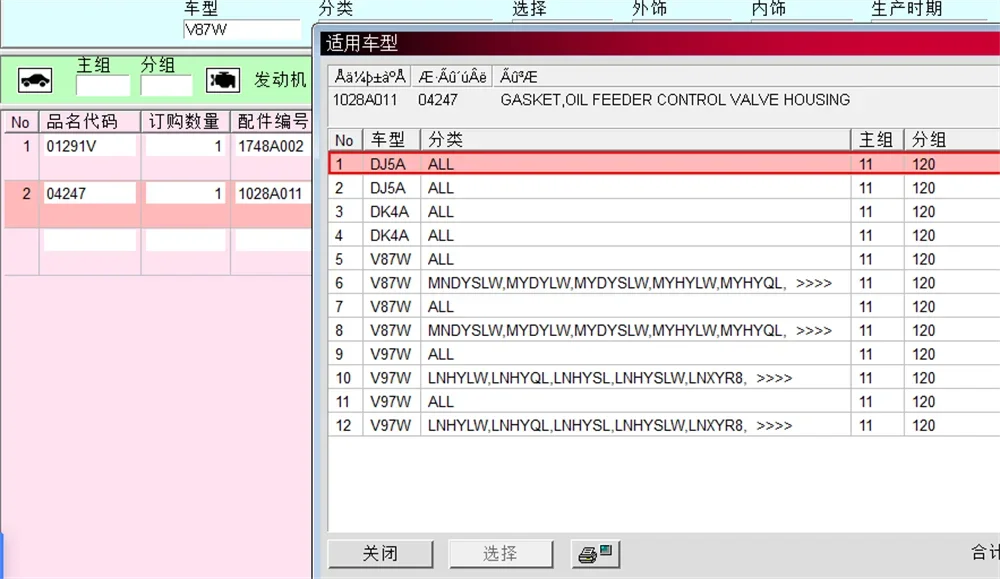Image resolution: width=1000 pixels, height=579 pixels.
Task: Click part number 1028A011 in dialog header
Action: coord(365,99)
